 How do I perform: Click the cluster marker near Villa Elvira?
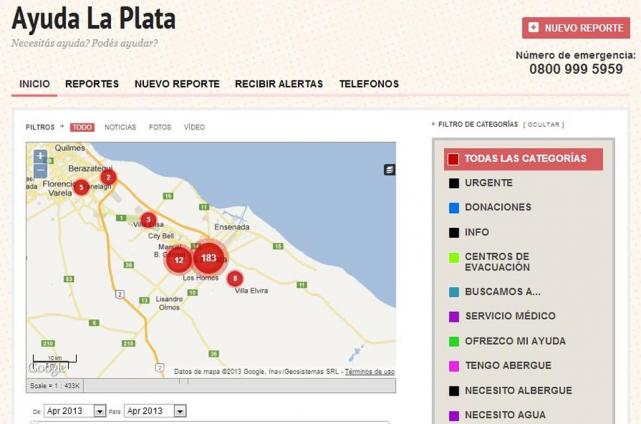click(235, 279)
